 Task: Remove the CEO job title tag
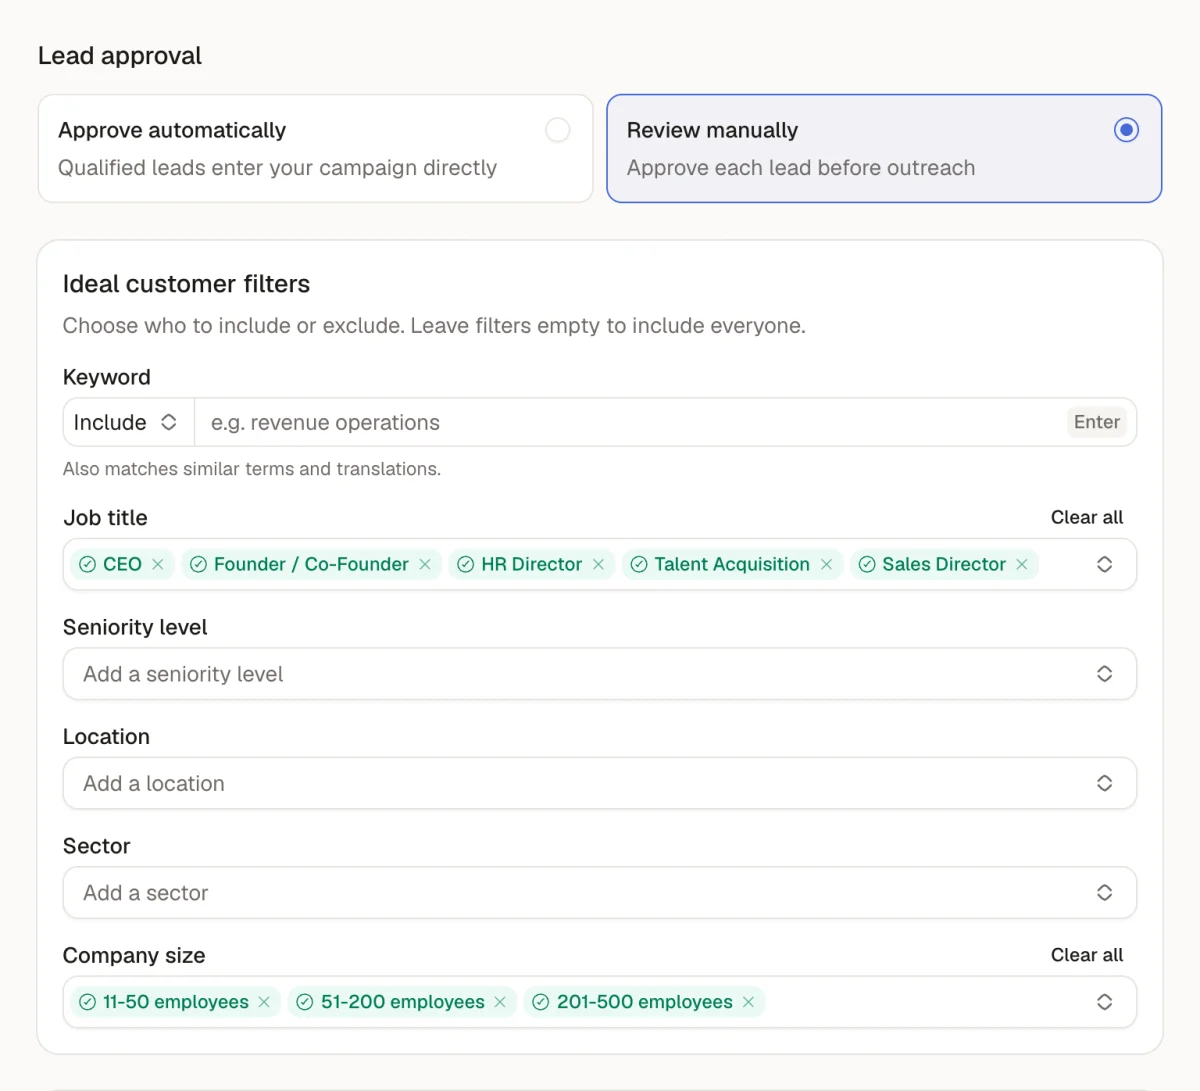[x=158, y=564]
